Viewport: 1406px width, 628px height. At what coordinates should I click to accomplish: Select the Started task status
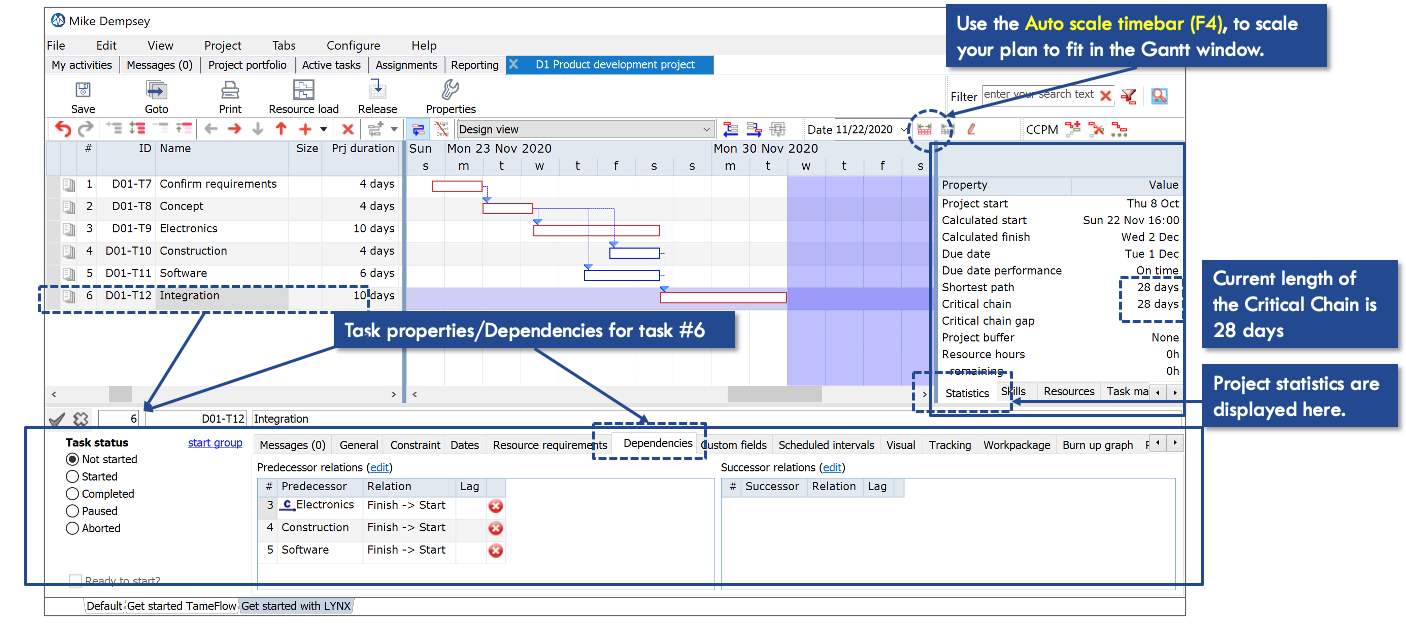[72, 477]
